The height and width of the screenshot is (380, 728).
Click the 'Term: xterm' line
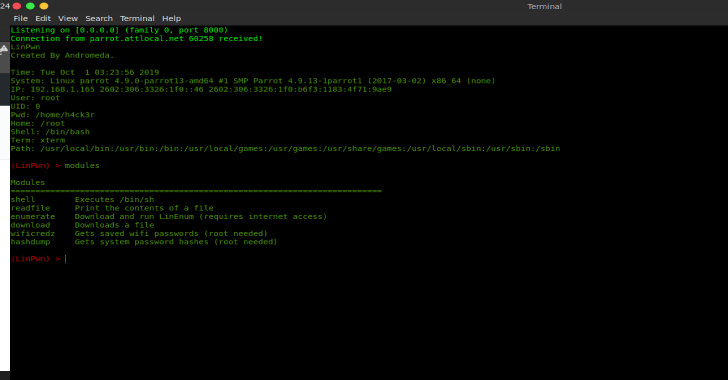click(38, 140)
